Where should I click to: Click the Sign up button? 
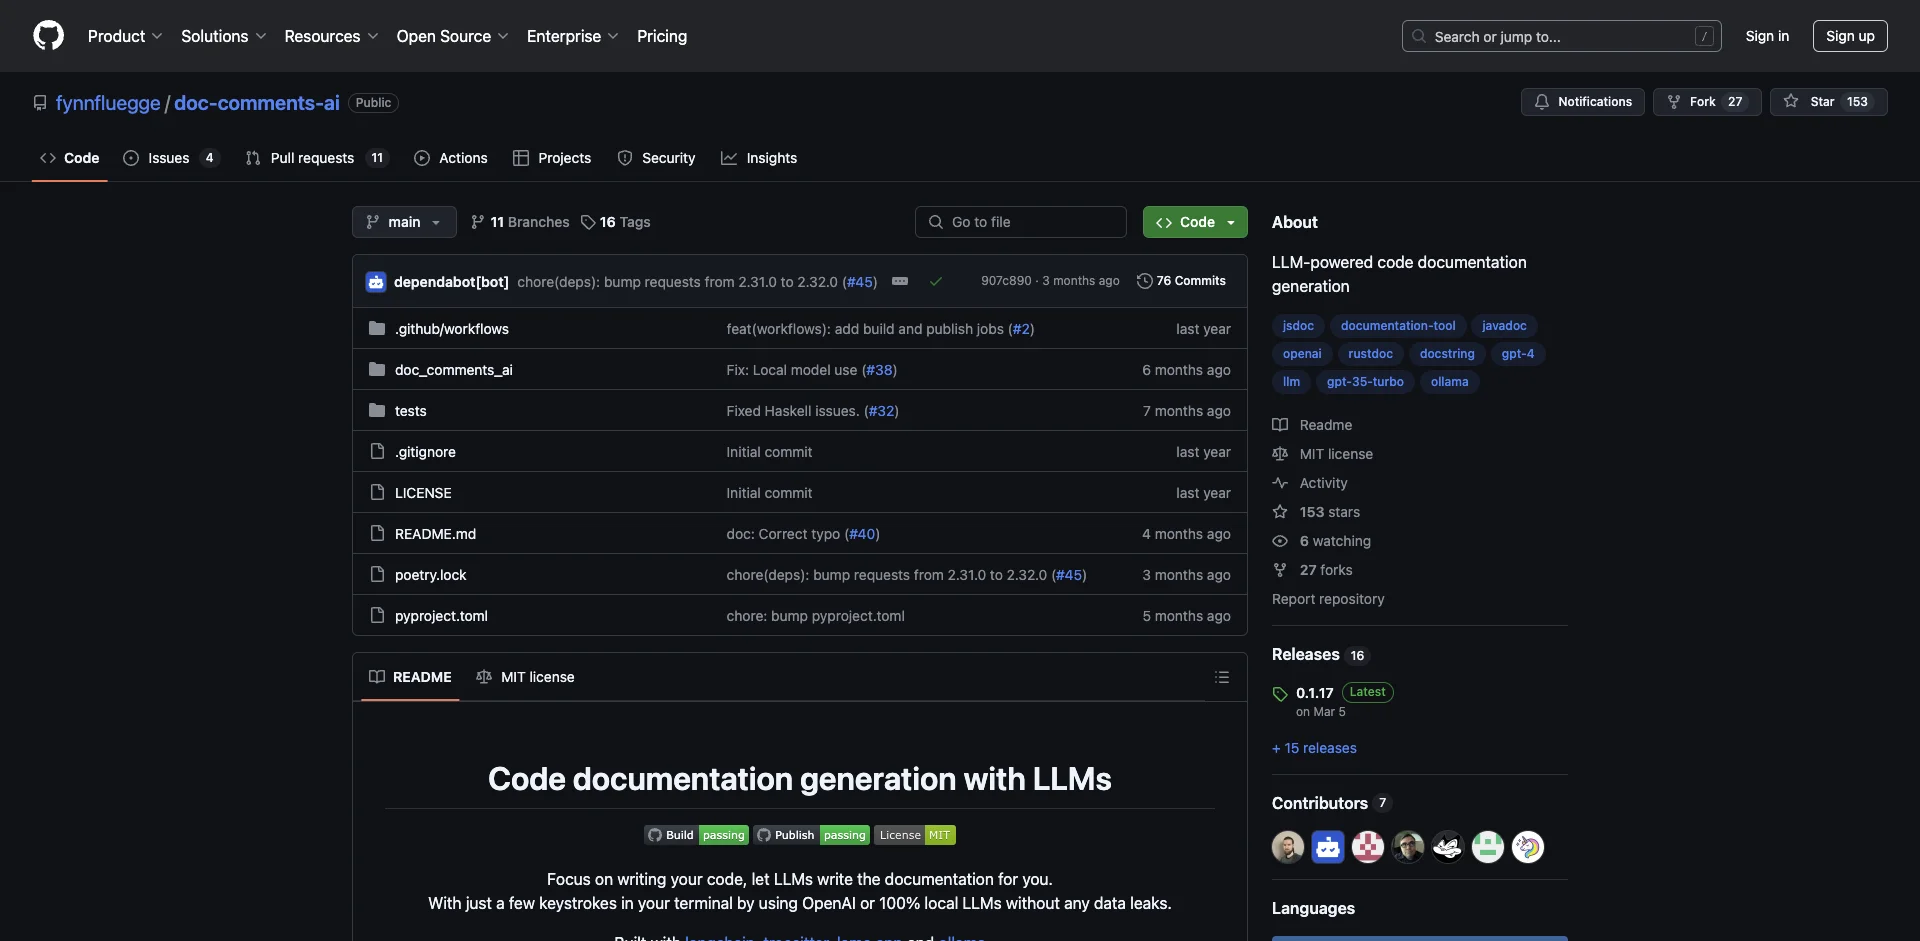click(x=1850, y=36)
